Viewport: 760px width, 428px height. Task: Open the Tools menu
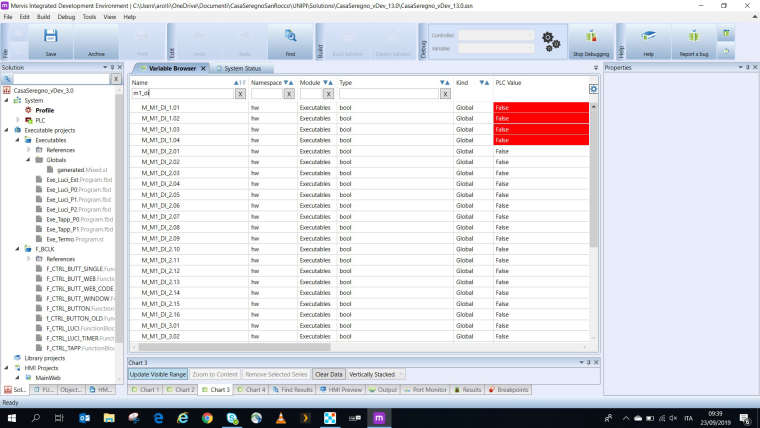click(x=89, y=16)
